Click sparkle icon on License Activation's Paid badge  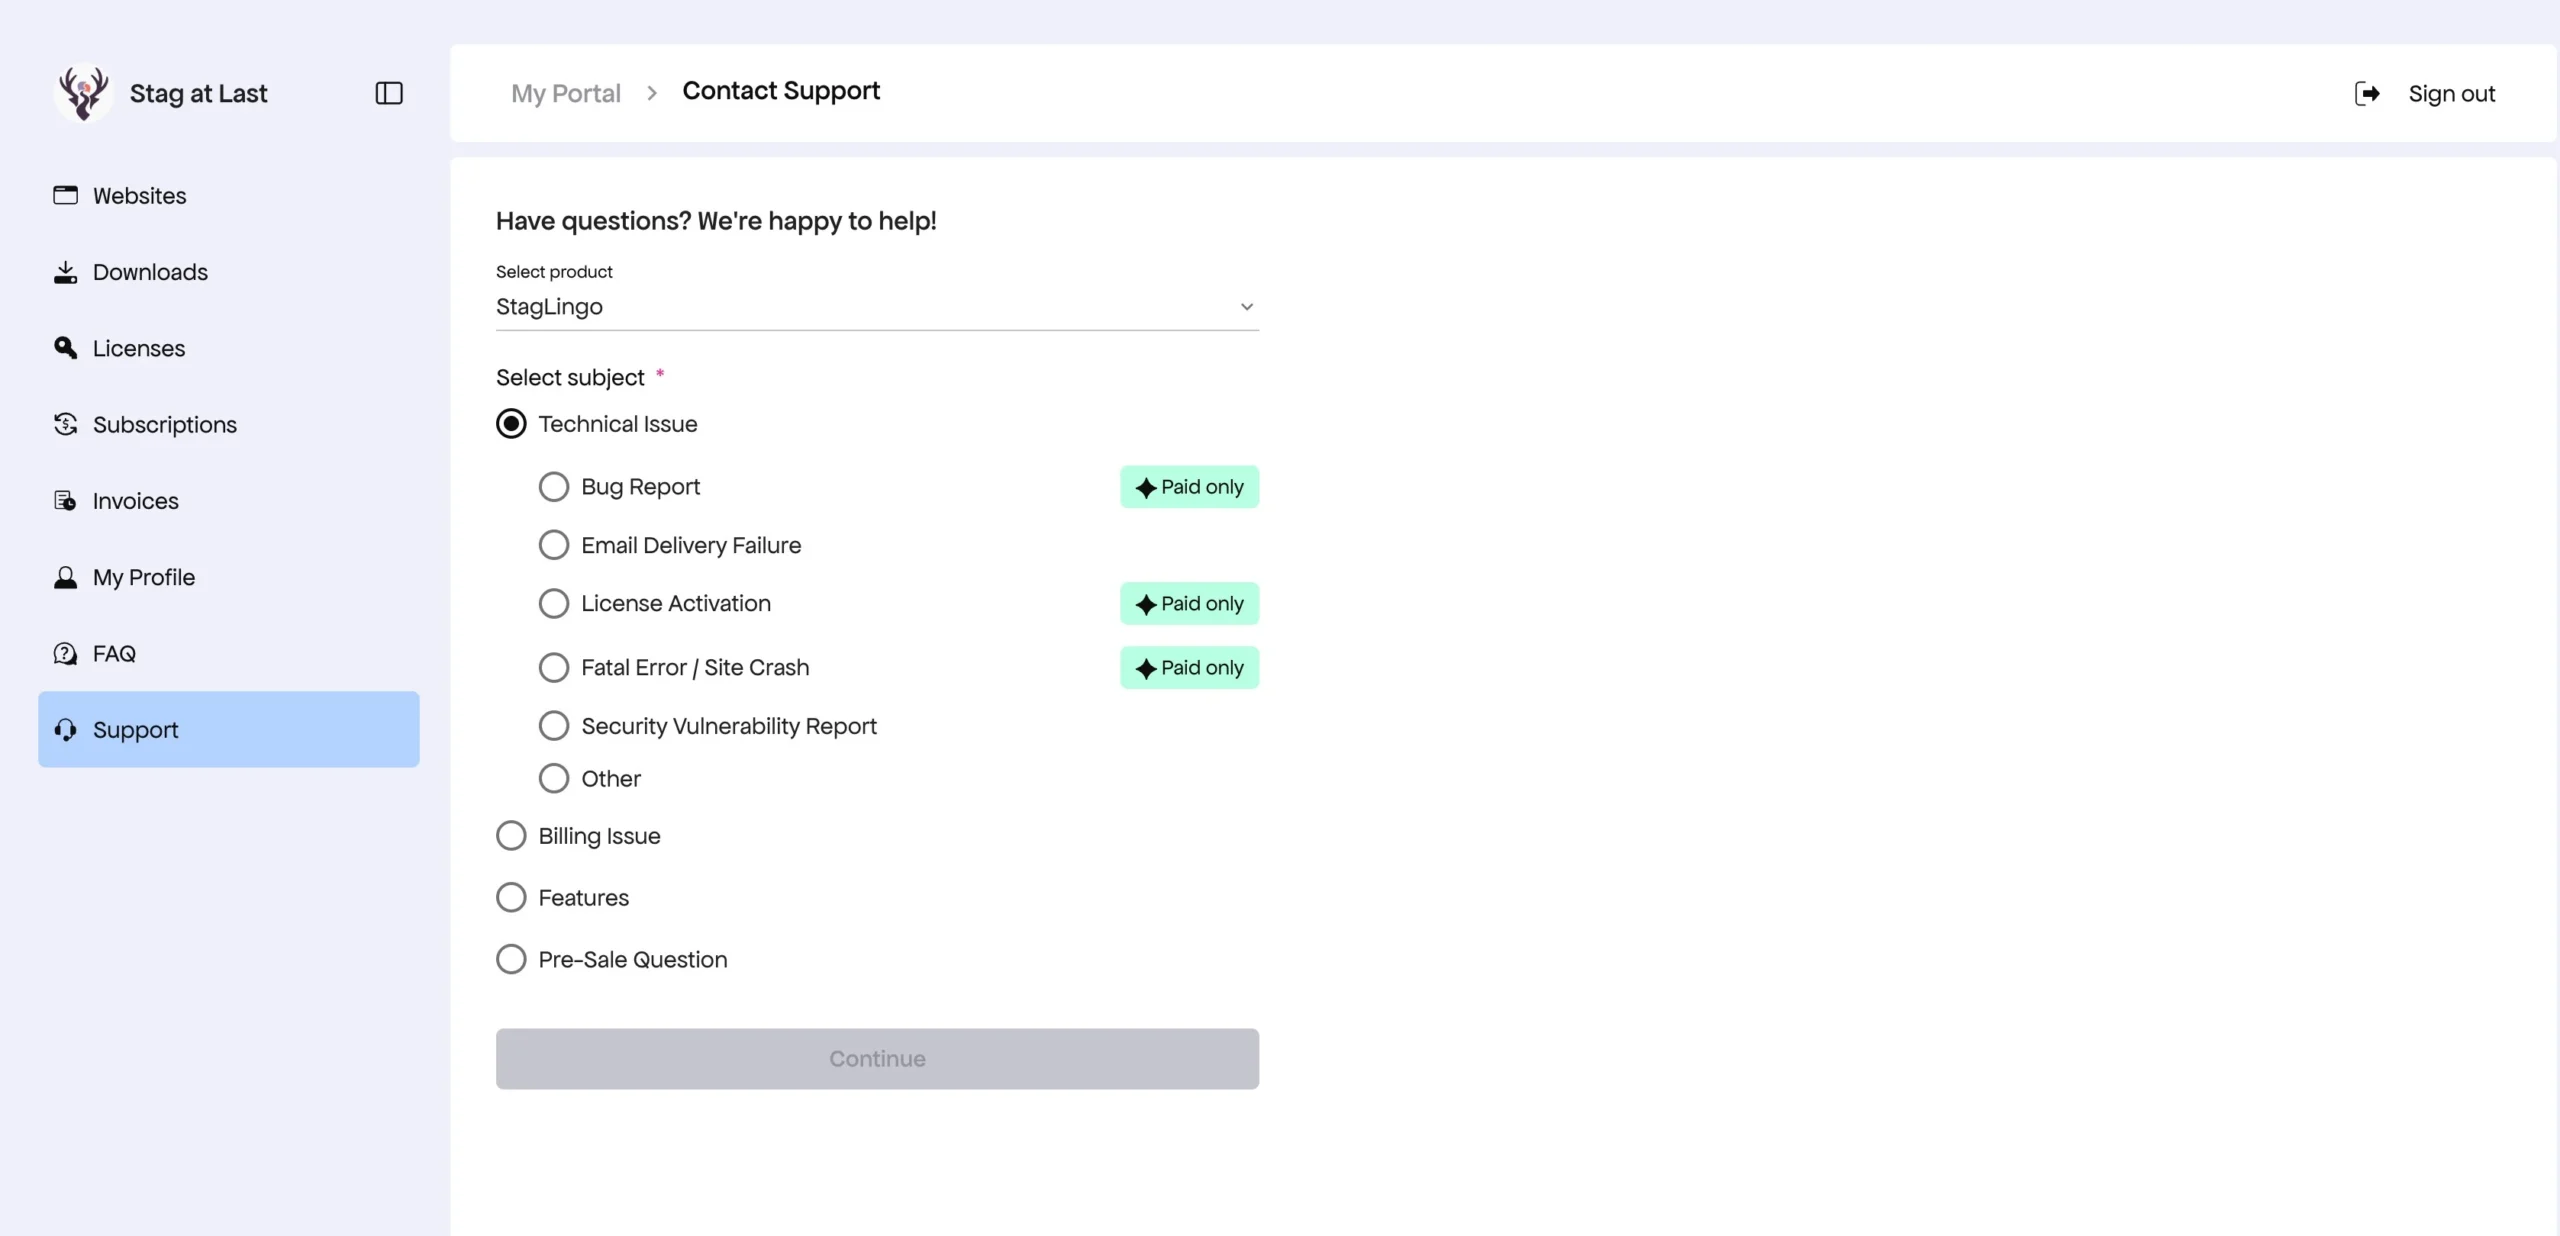(1146, 605)
